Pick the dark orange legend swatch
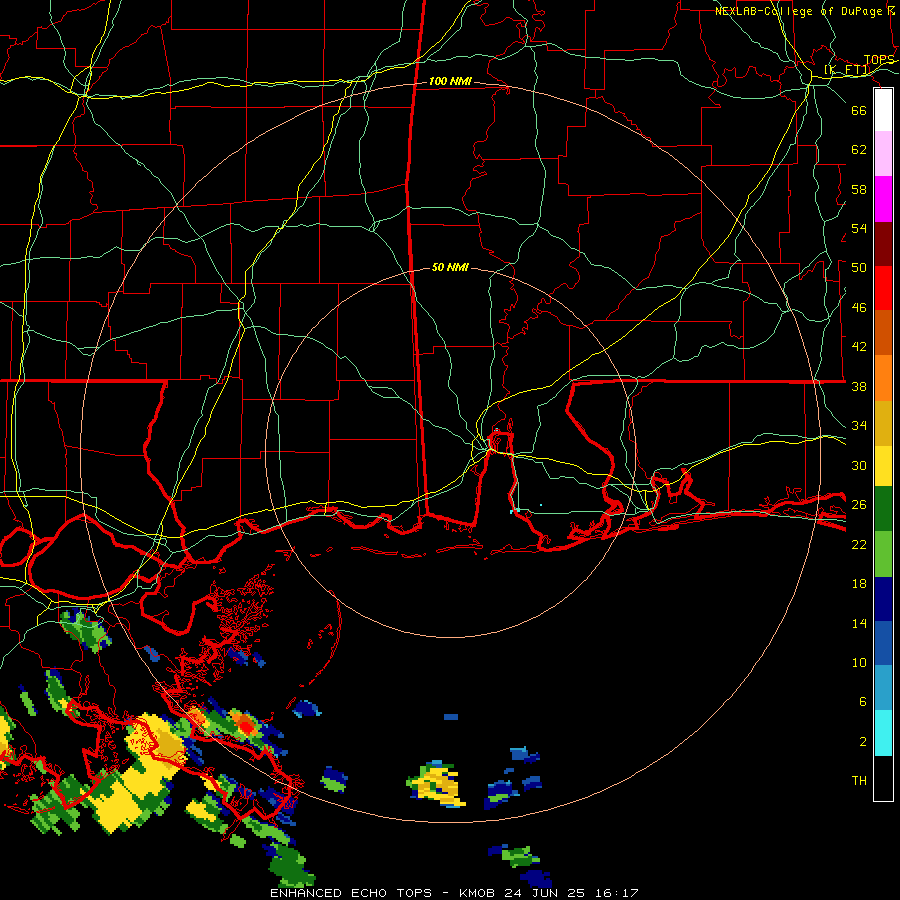The width and height of the screenshot is (900, 900). (x=883, y=333)
